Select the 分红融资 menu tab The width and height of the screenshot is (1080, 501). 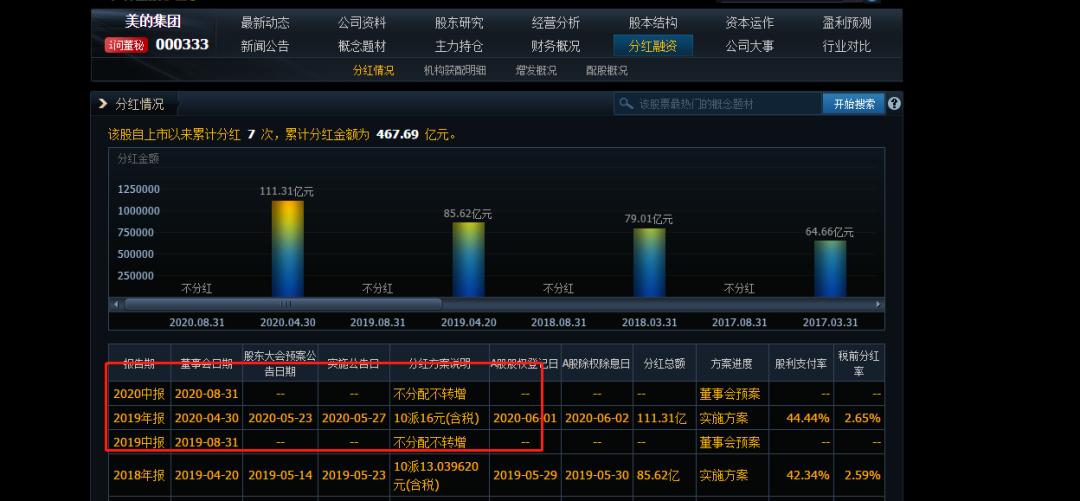click(x=653, y=46)
